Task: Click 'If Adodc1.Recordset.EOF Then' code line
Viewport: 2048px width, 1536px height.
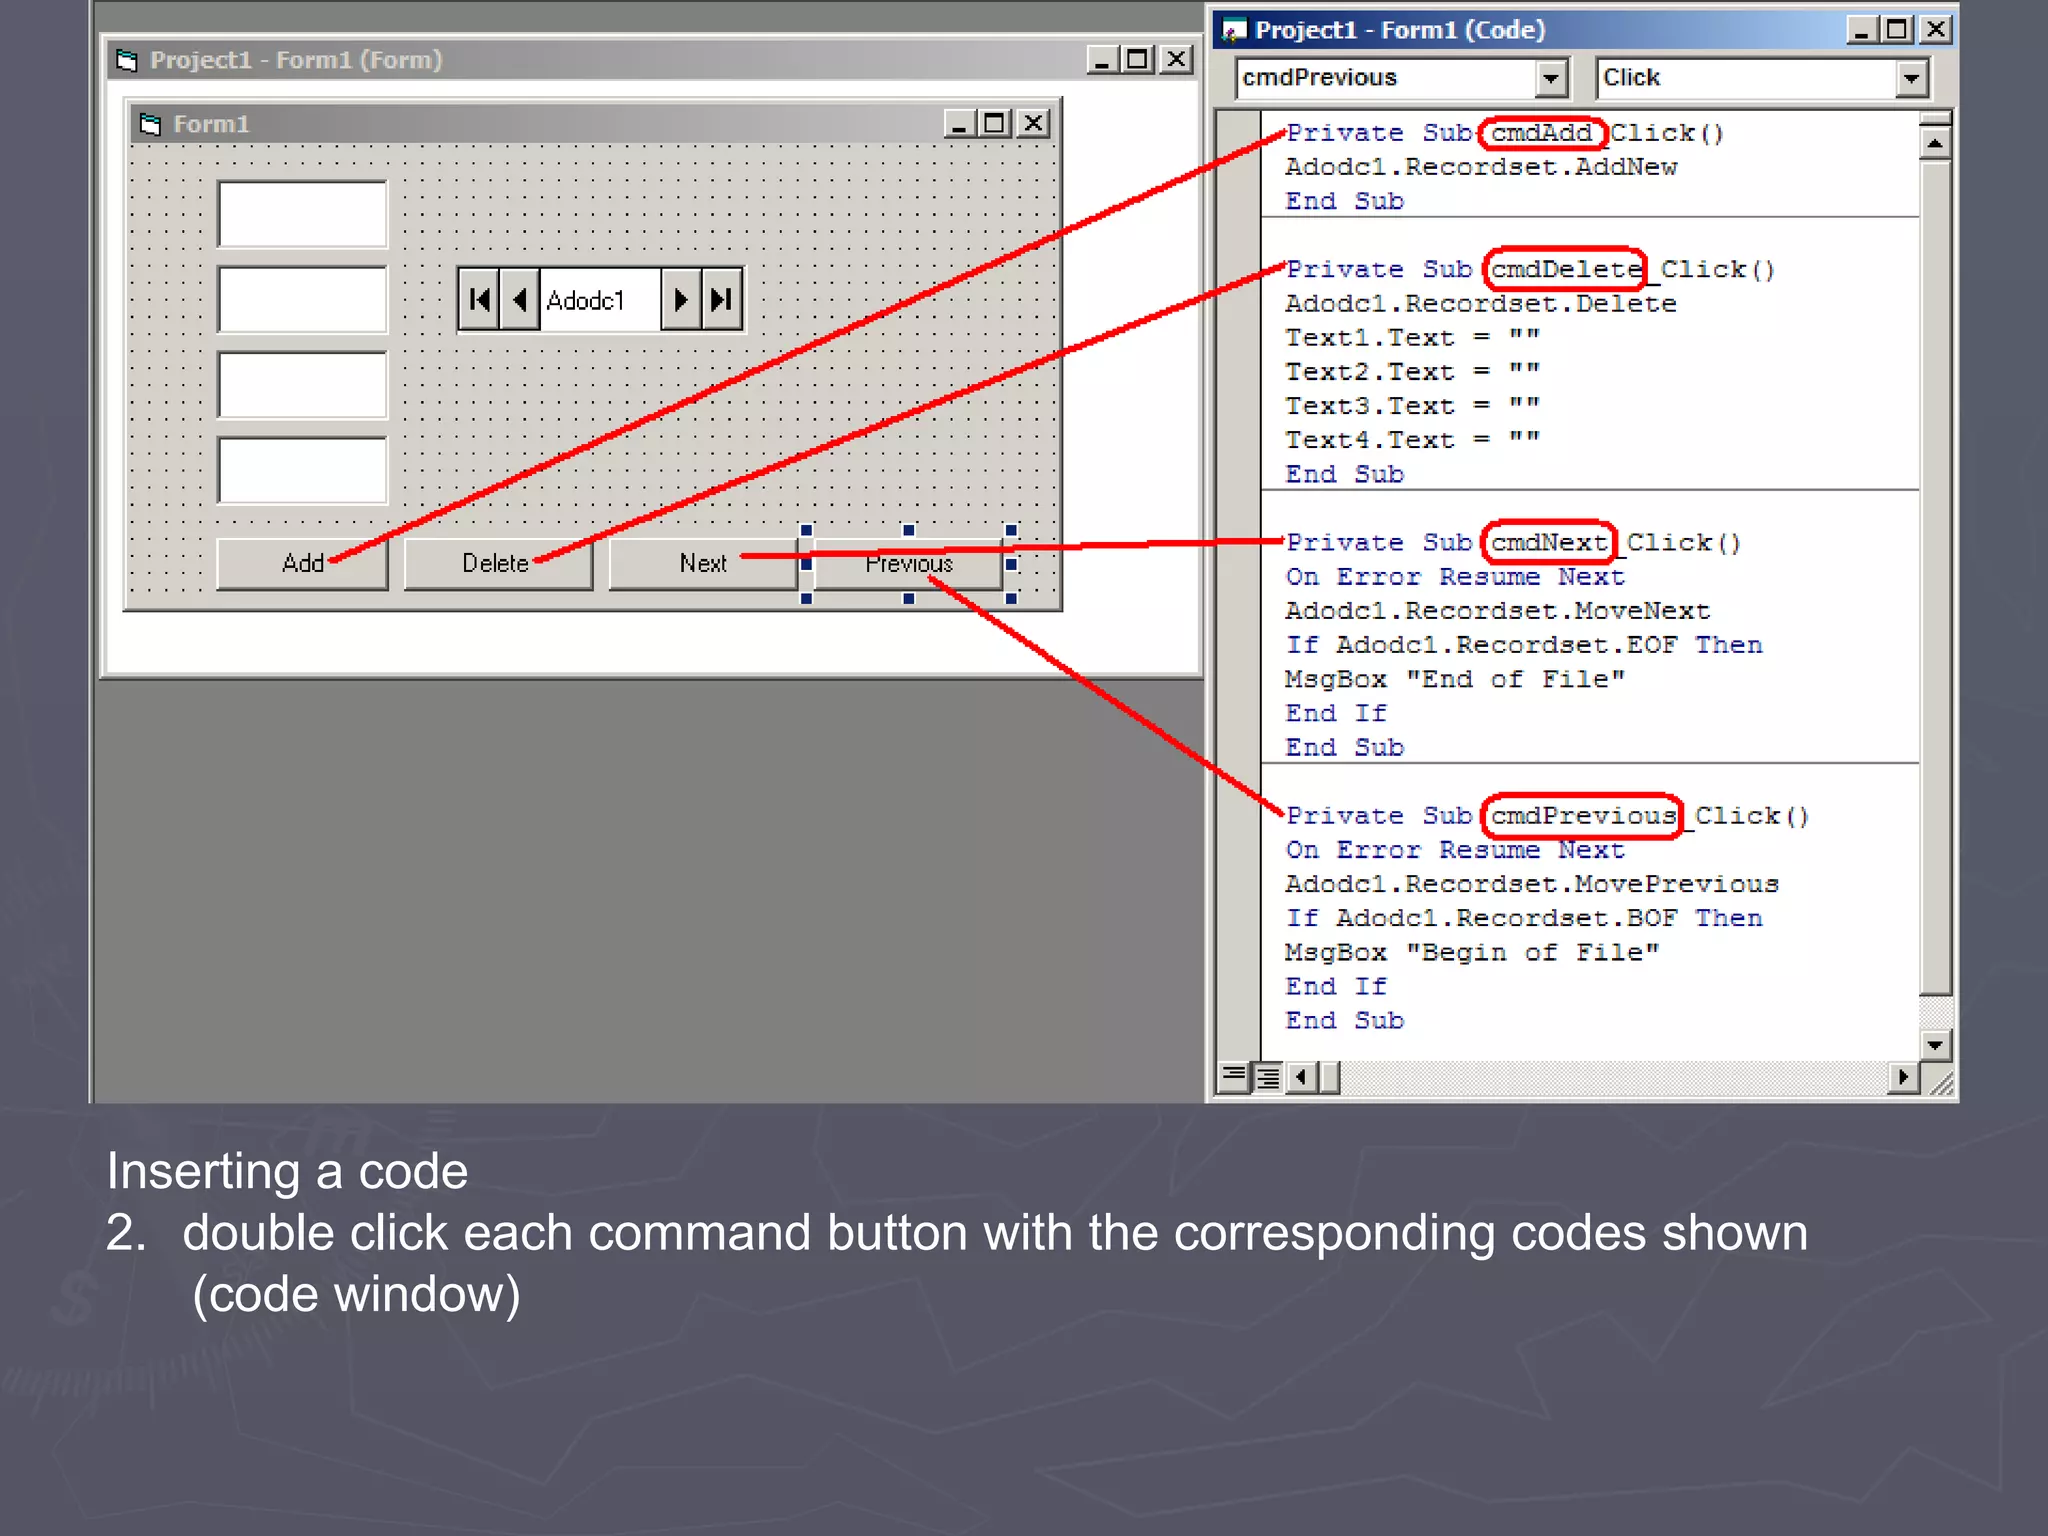Action: click(x=1524, y=645)
